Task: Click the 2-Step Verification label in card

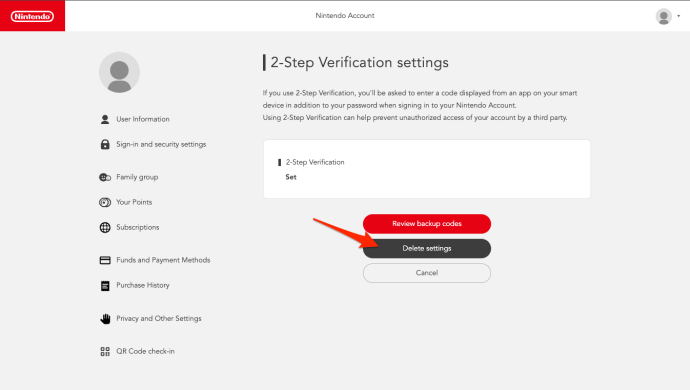Action: pos(315,162)
